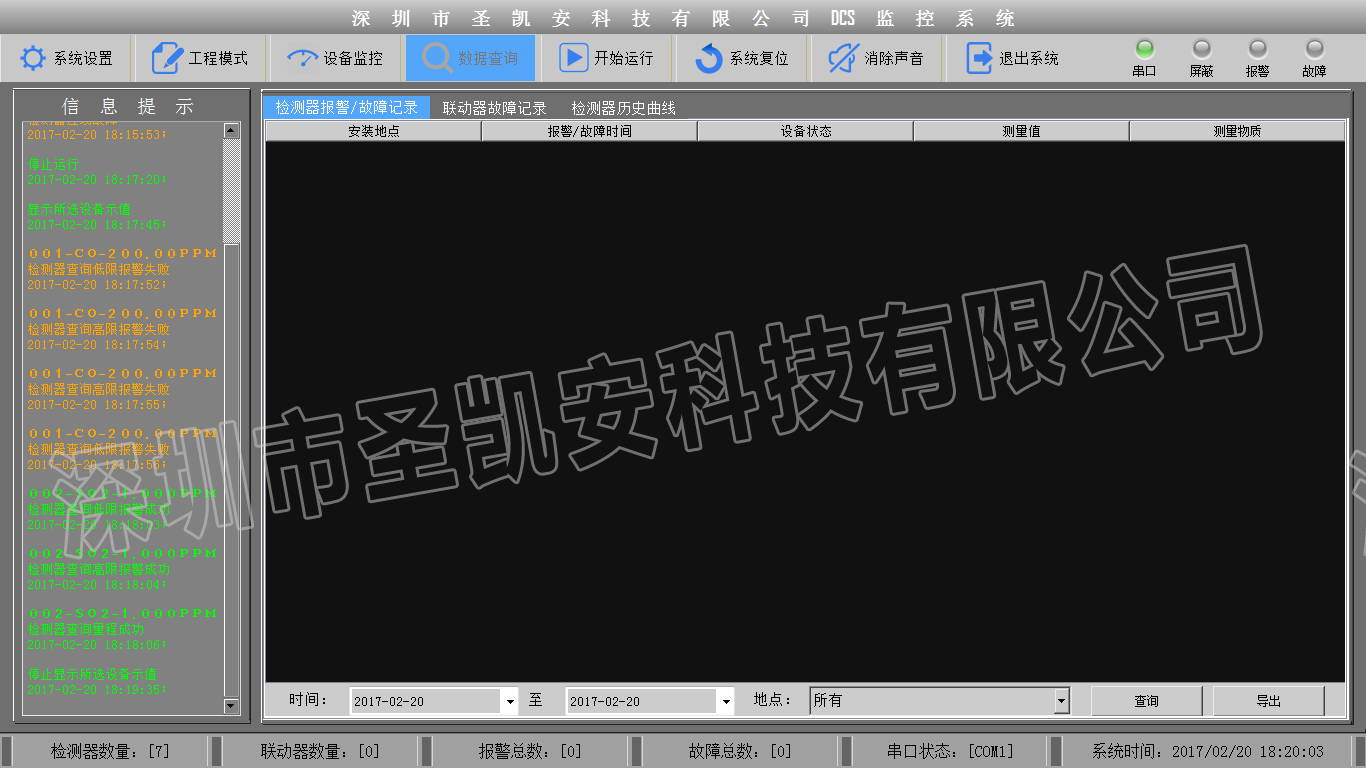
Task: Click the timestamp 2017-02-20 18:19:35
Action: 96,690
